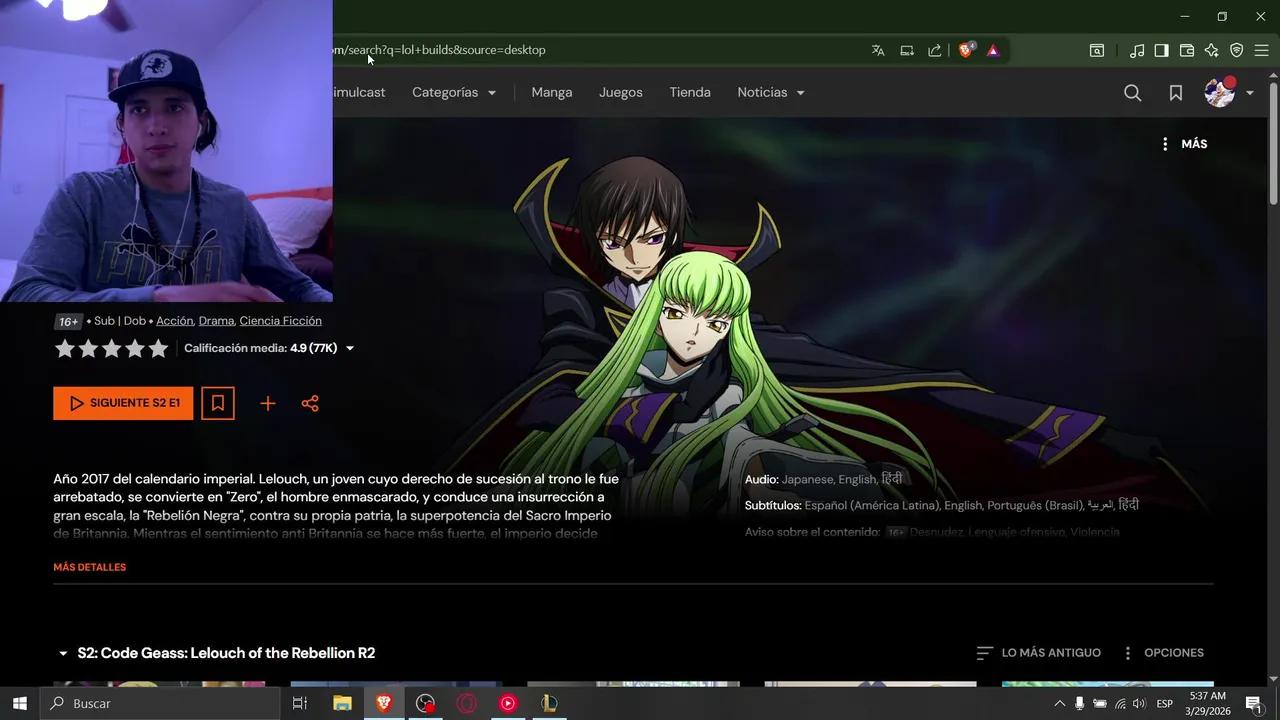
Task: Click the 16+ age rating badge
Action: coord(68,321)
